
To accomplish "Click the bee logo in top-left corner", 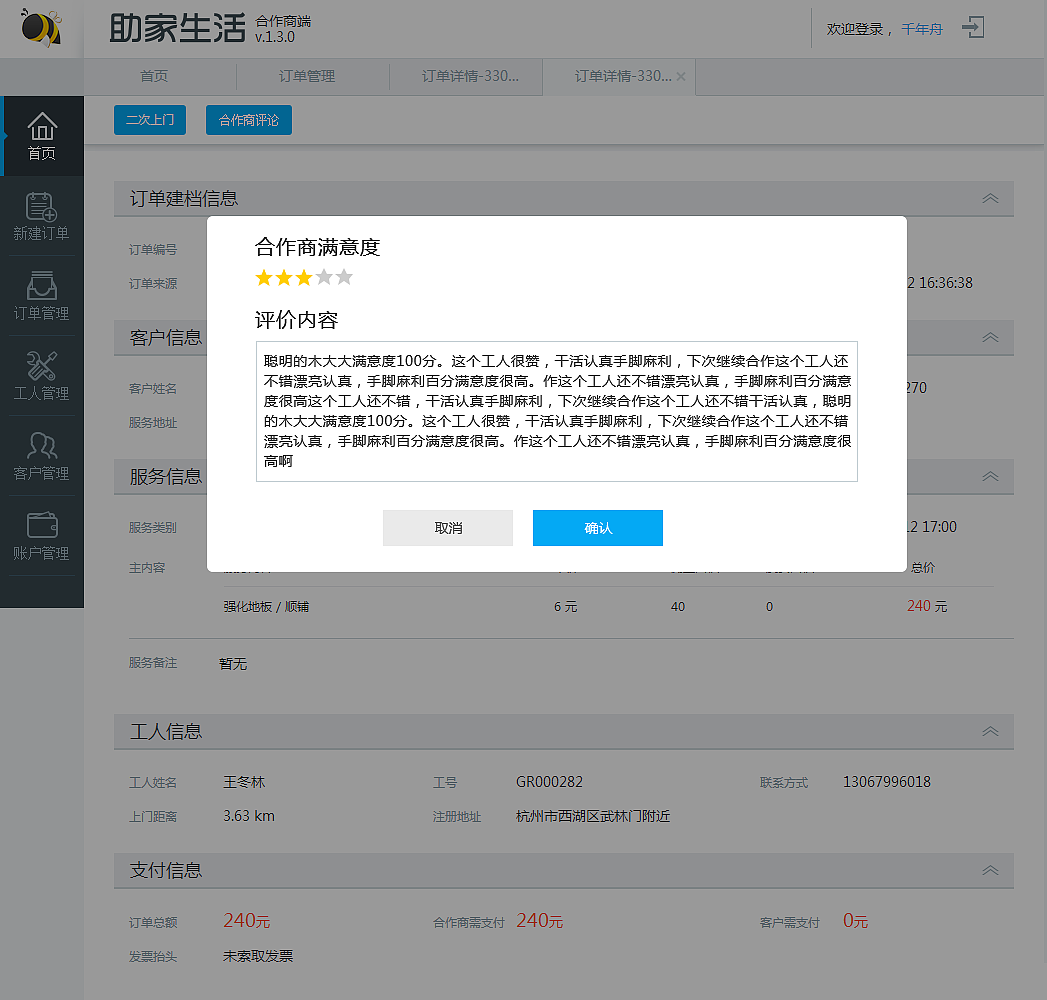I will coord(38,27).
